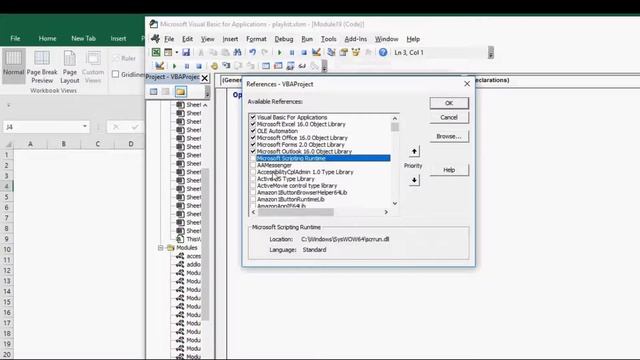Uncheck the OLE Automation reference

253,131
